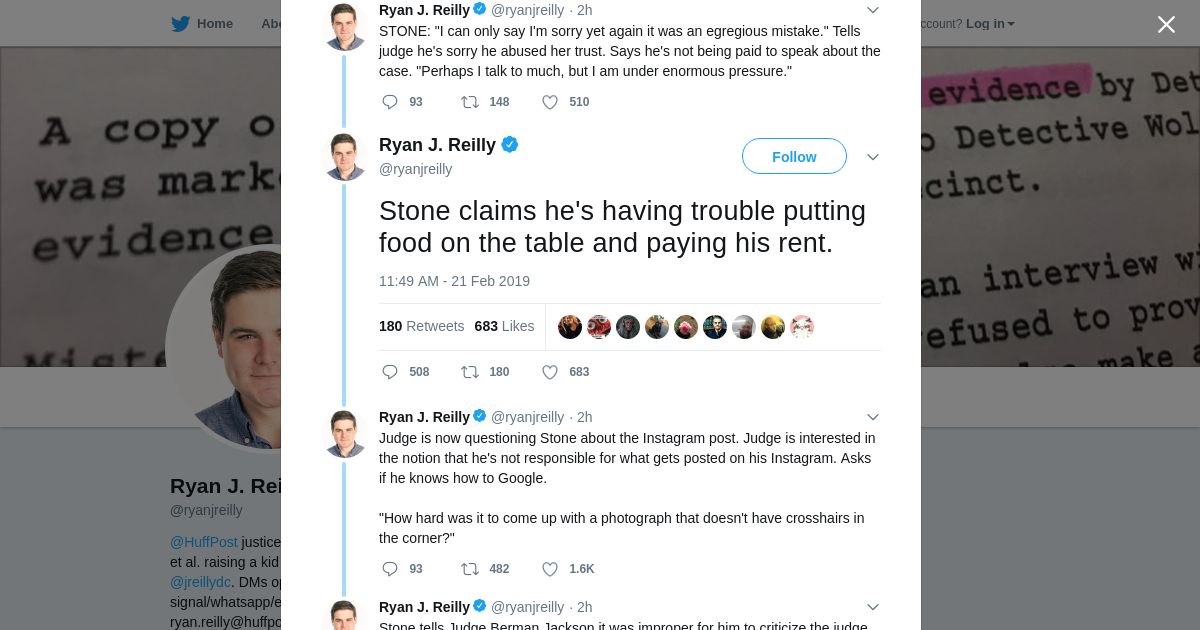Open the Log in dropdown

(990, 24)
